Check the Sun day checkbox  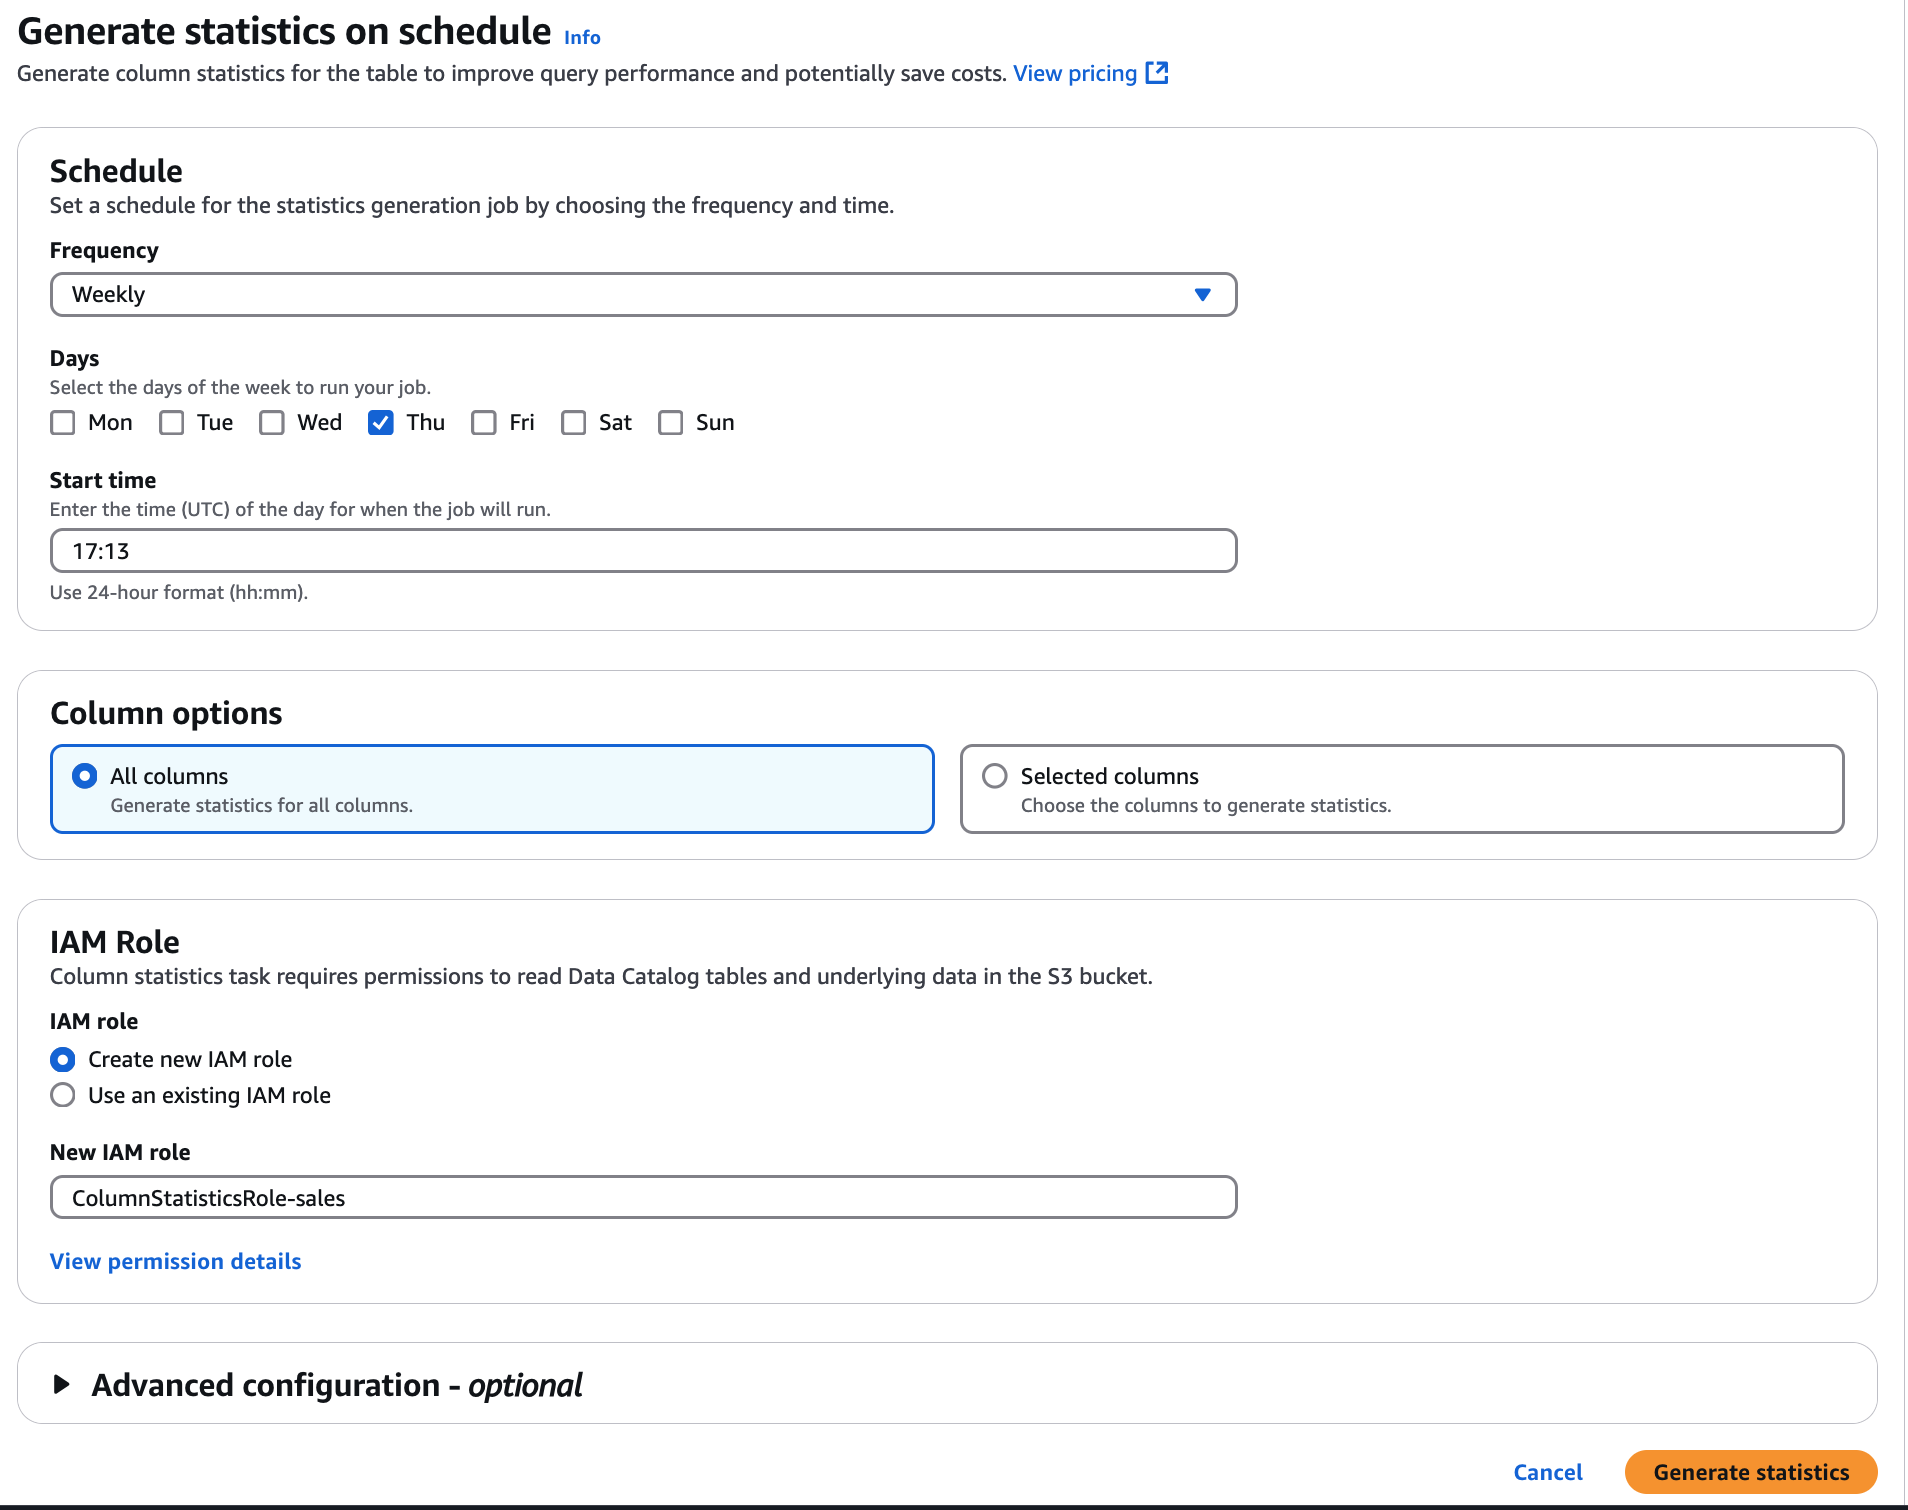pyautogui.click(x=671, y=422)
